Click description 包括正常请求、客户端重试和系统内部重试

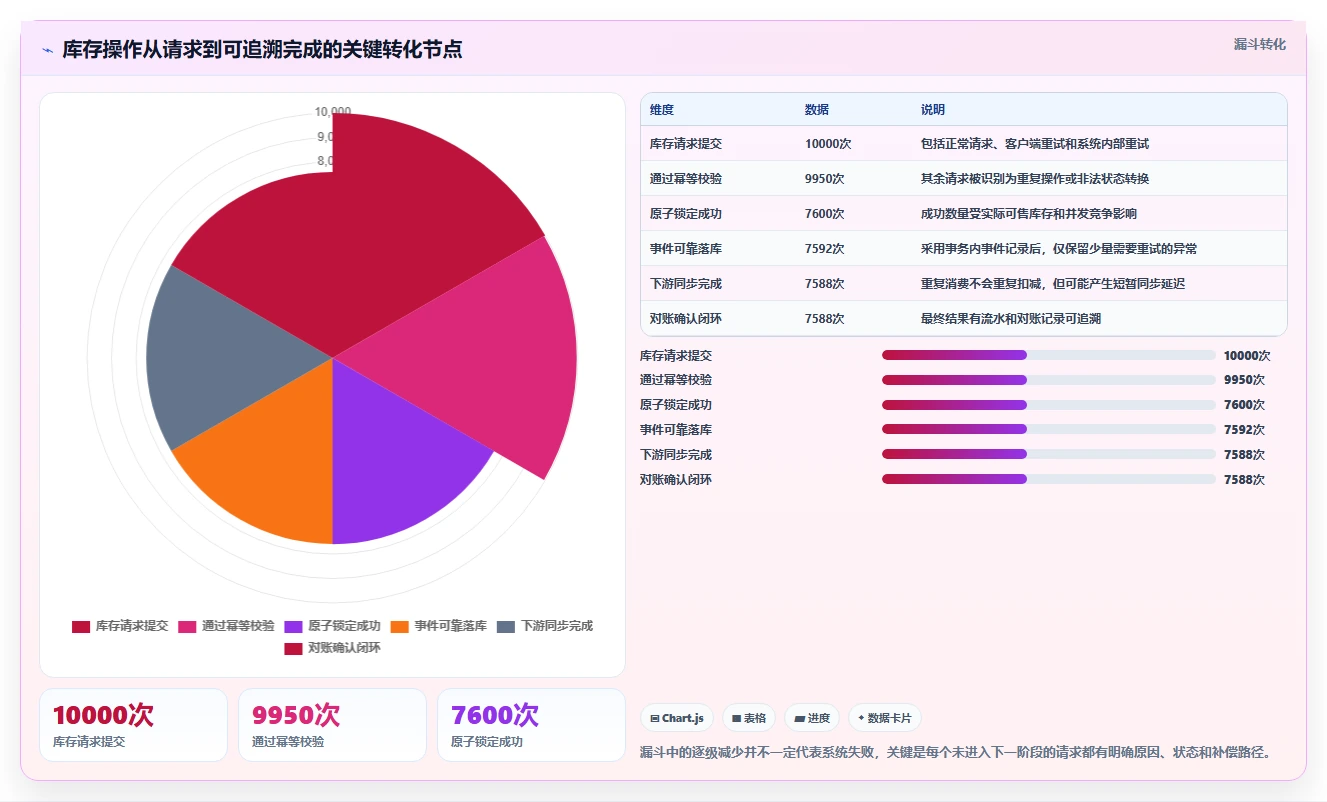[1035, 144]
